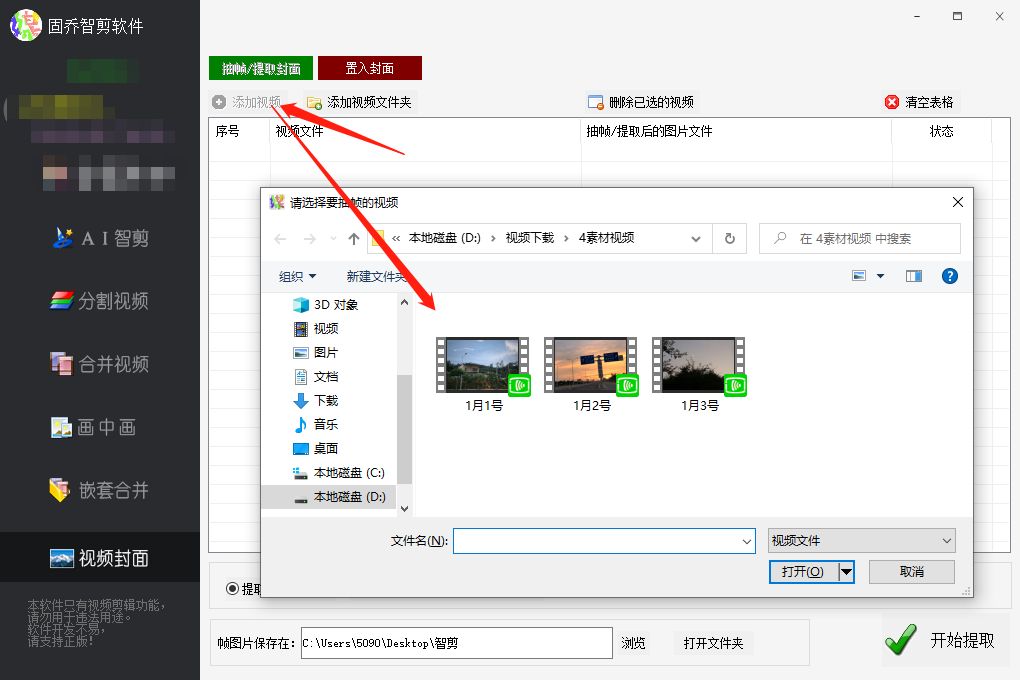The height and width of the screenshot is (680, 1020).
Task: Click 本地磁盘 (D:) in the address breadcrumb
Action: [444, 238]
